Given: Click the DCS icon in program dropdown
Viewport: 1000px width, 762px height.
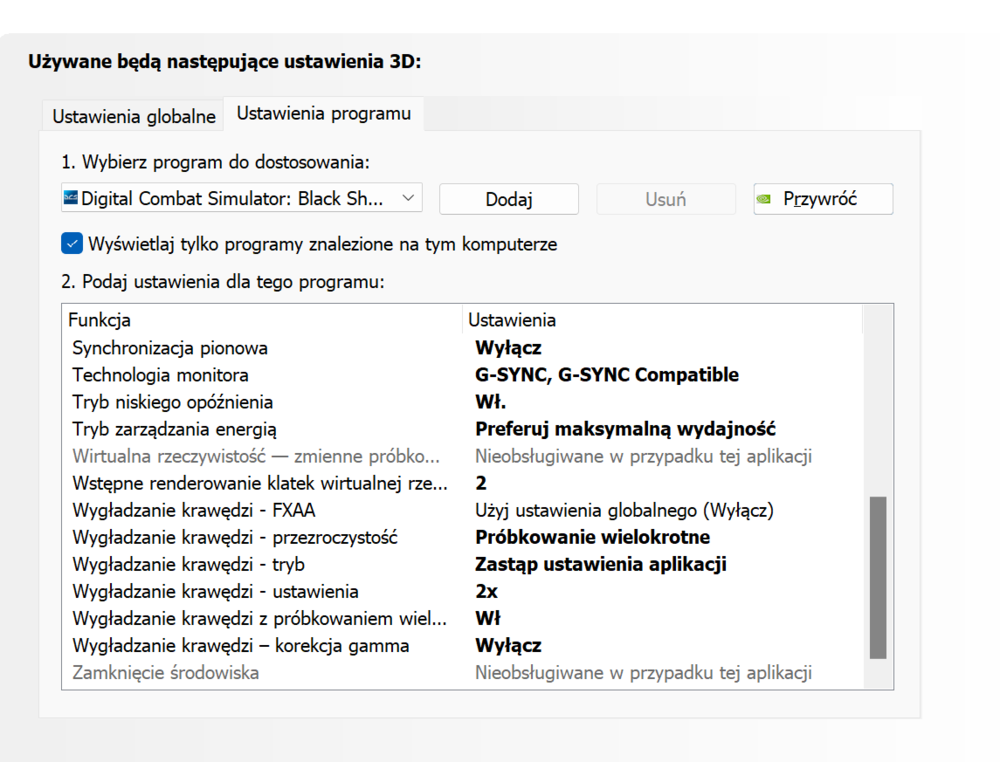Looking at the screenshot, I should tap(71, 198).
